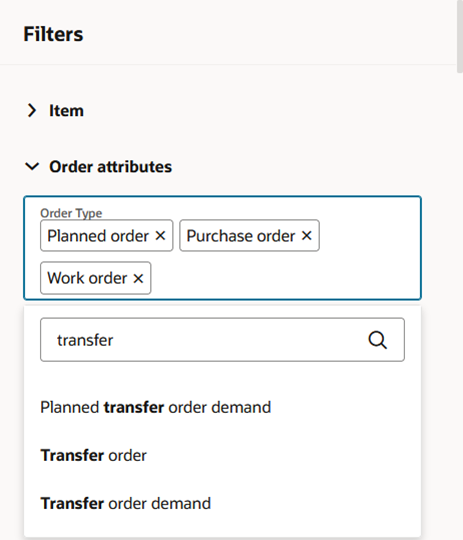Click the Order attributes heading
This screenshot has height=540, width=463.
point(111,167)
